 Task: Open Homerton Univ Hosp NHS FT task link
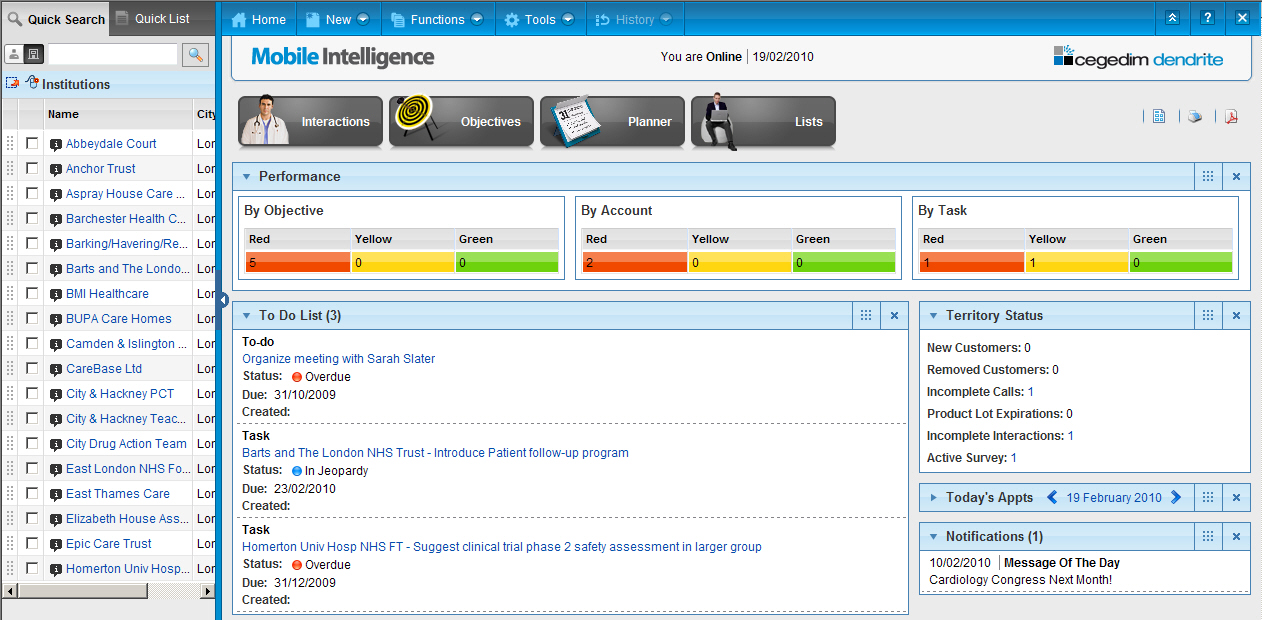click(x=502, y=547)
